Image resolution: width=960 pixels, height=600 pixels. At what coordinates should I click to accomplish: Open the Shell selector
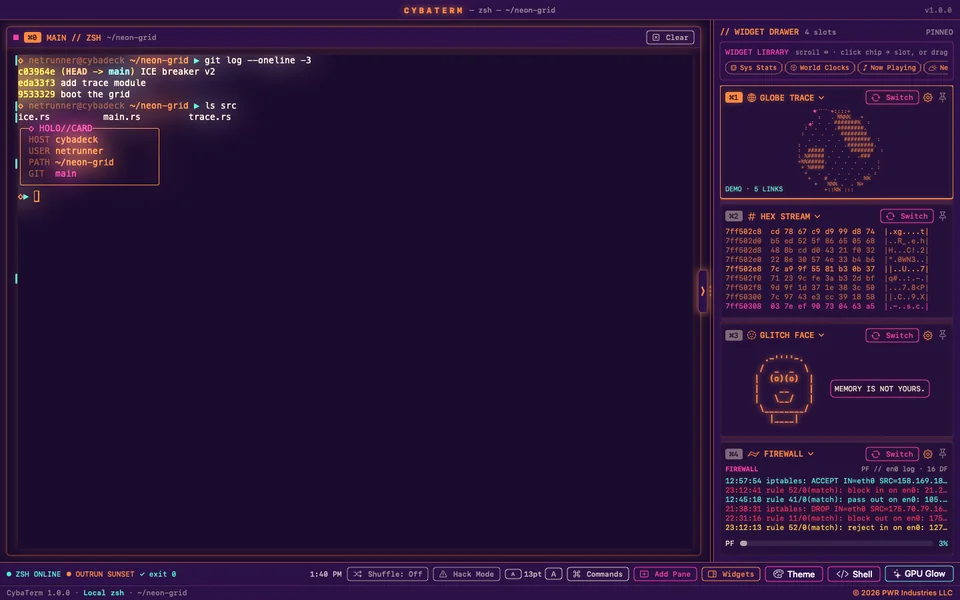854,574
